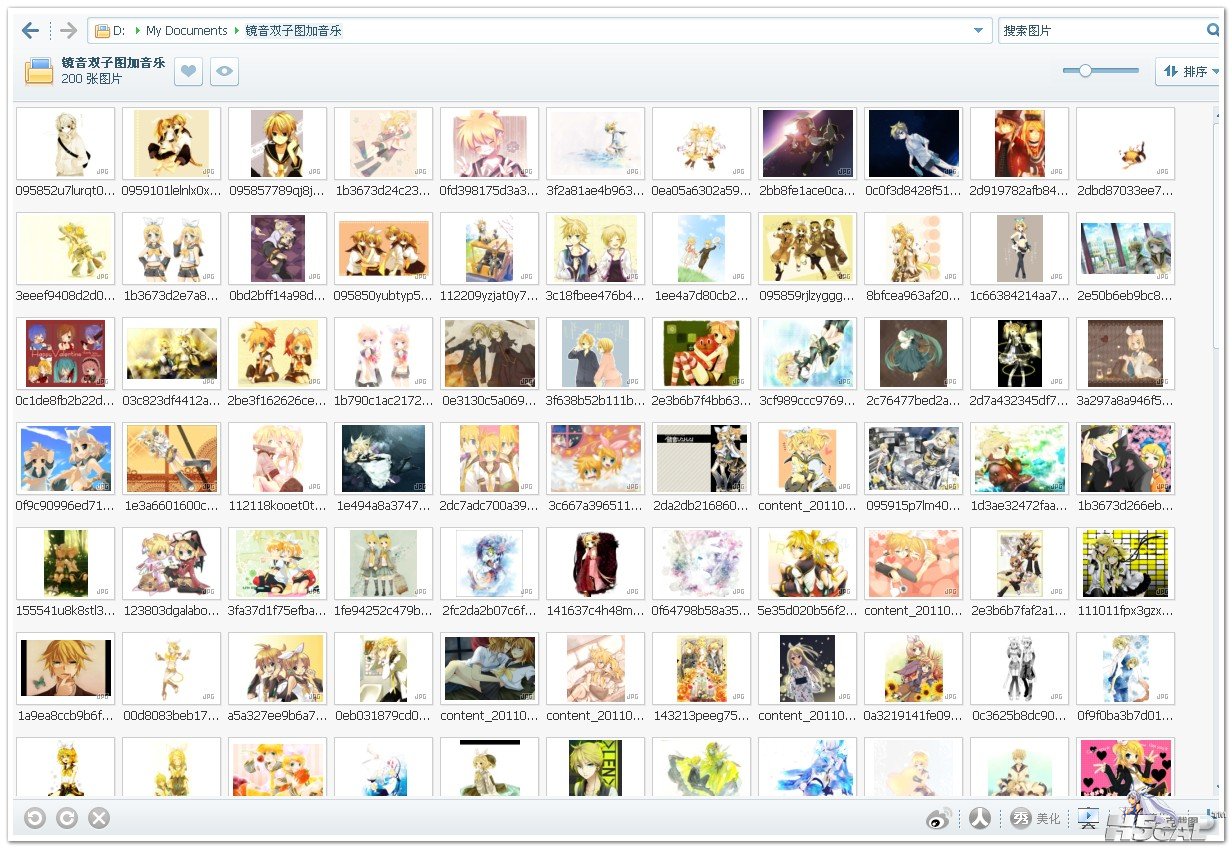
Task: Share to Weibo via bottom bar icon
Action: pos(940,819)
